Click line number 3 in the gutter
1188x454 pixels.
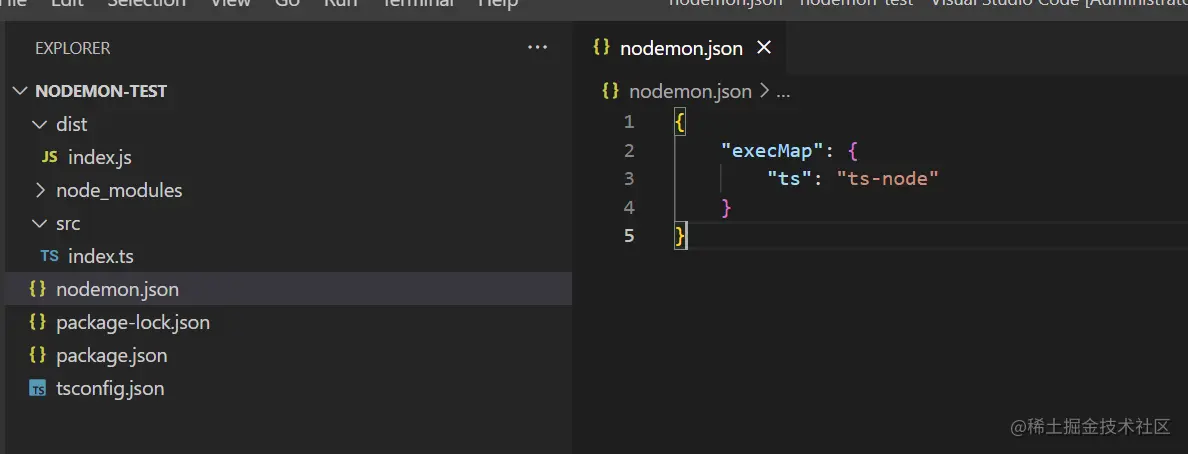click(629, 179)
